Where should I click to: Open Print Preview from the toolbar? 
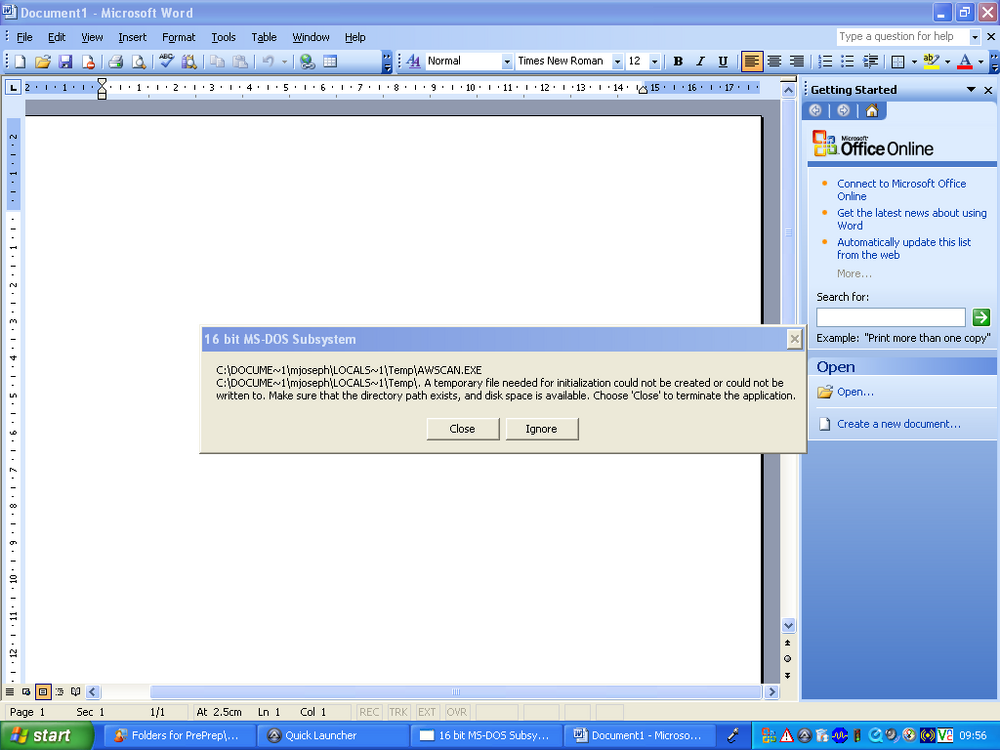coord(138,61)
